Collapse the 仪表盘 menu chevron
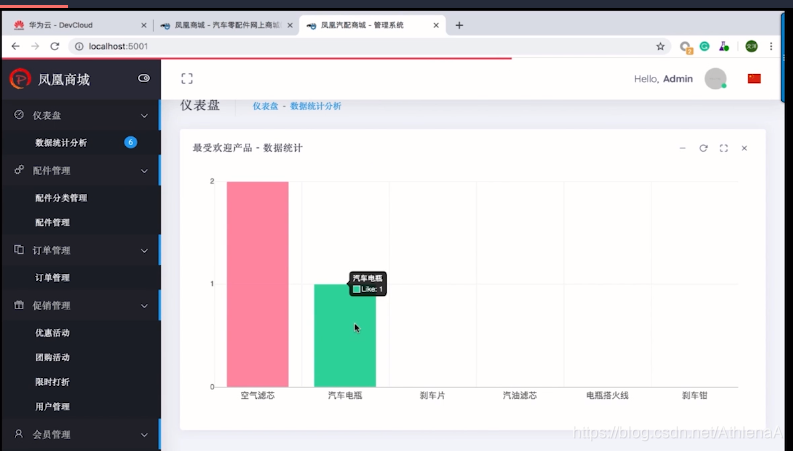Image resolution: width=793 pixels, height=451 pixels. (144, 116)
